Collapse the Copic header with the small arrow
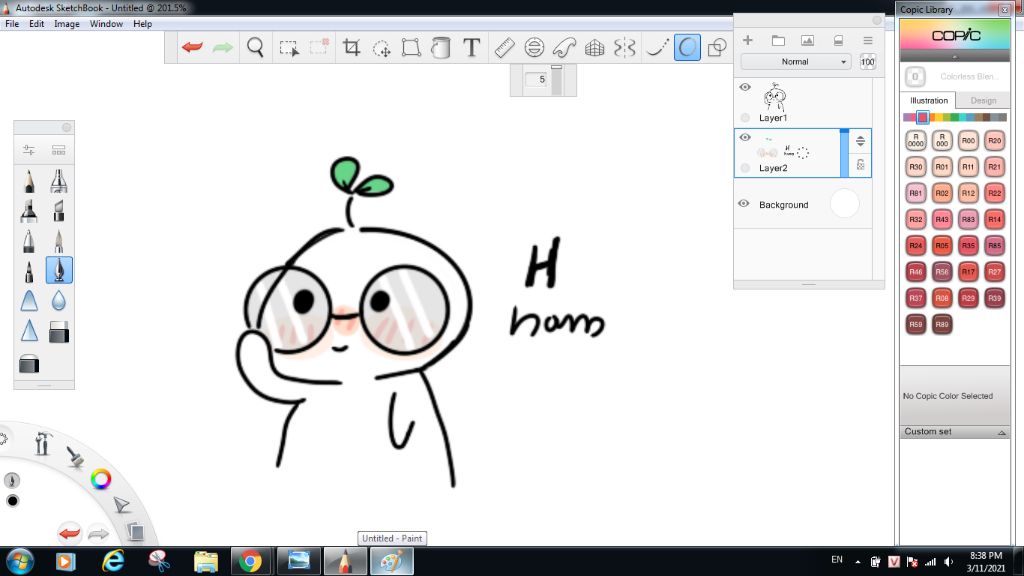This screenshot has height=576, width=1024. click(955, 57)
